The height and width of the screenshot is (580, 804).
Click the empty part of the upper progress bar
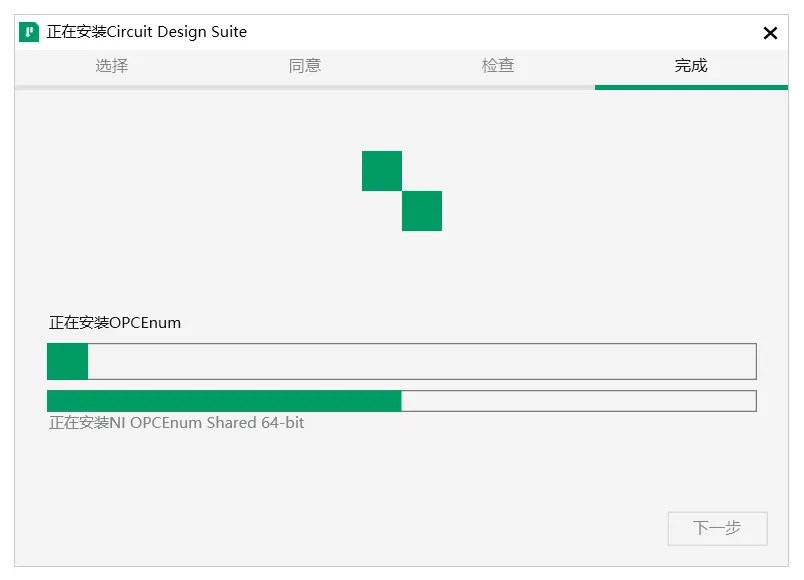pos(420,361)
